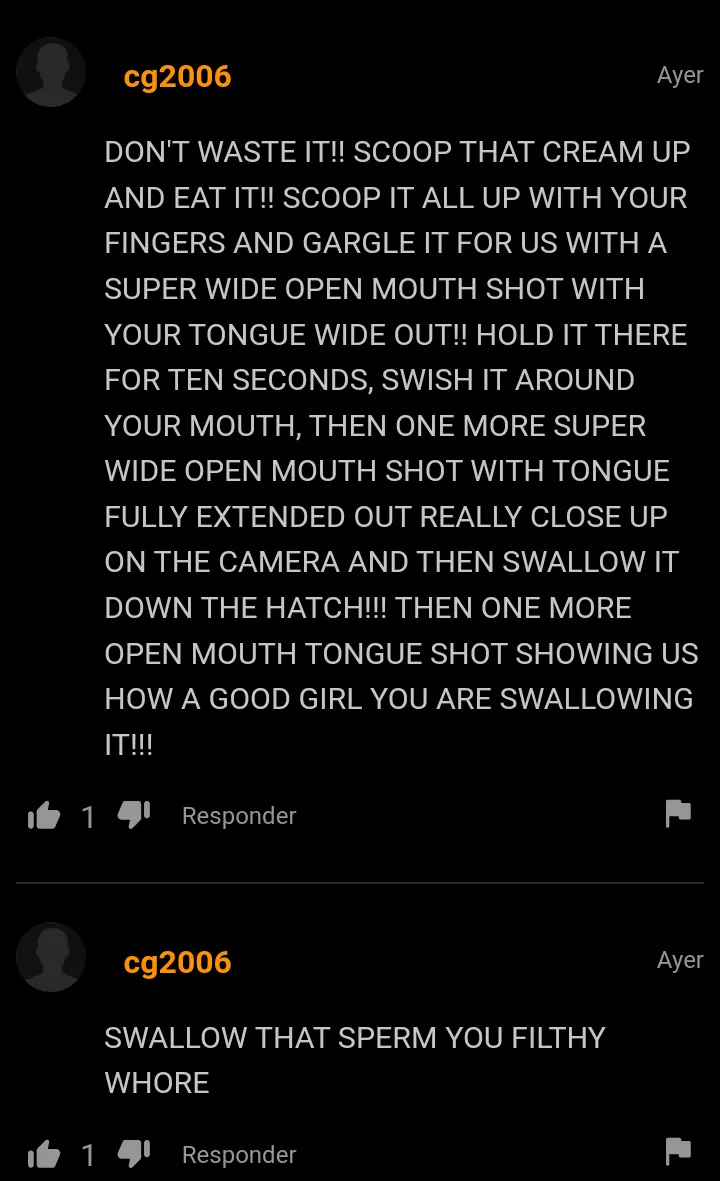Like the long first comment by cg2006
Image resolution: width=720 pixels, height=1181 pixels.
click(x=44, y=815)
